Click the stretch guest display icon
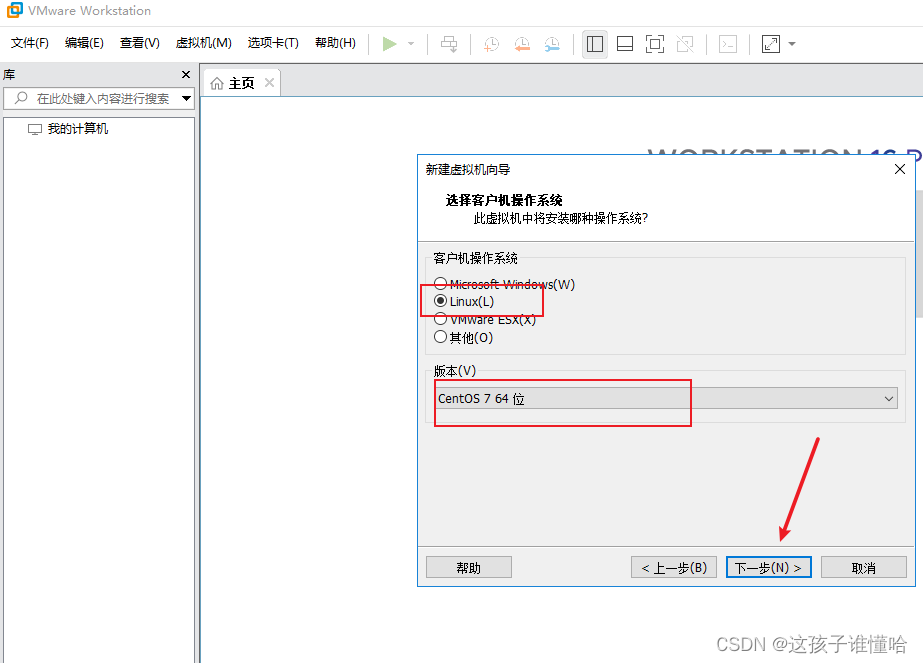Screen dimensions: 923x663 click(771, 44)
